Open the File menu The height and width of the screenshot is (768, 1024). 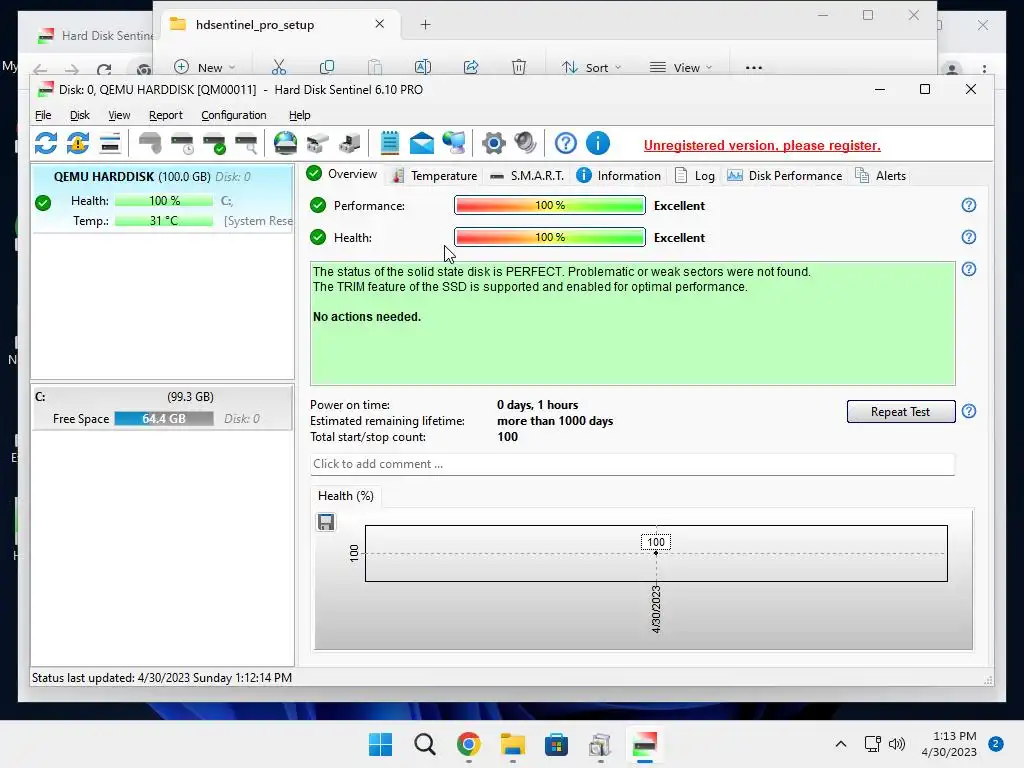coord(43,115)
